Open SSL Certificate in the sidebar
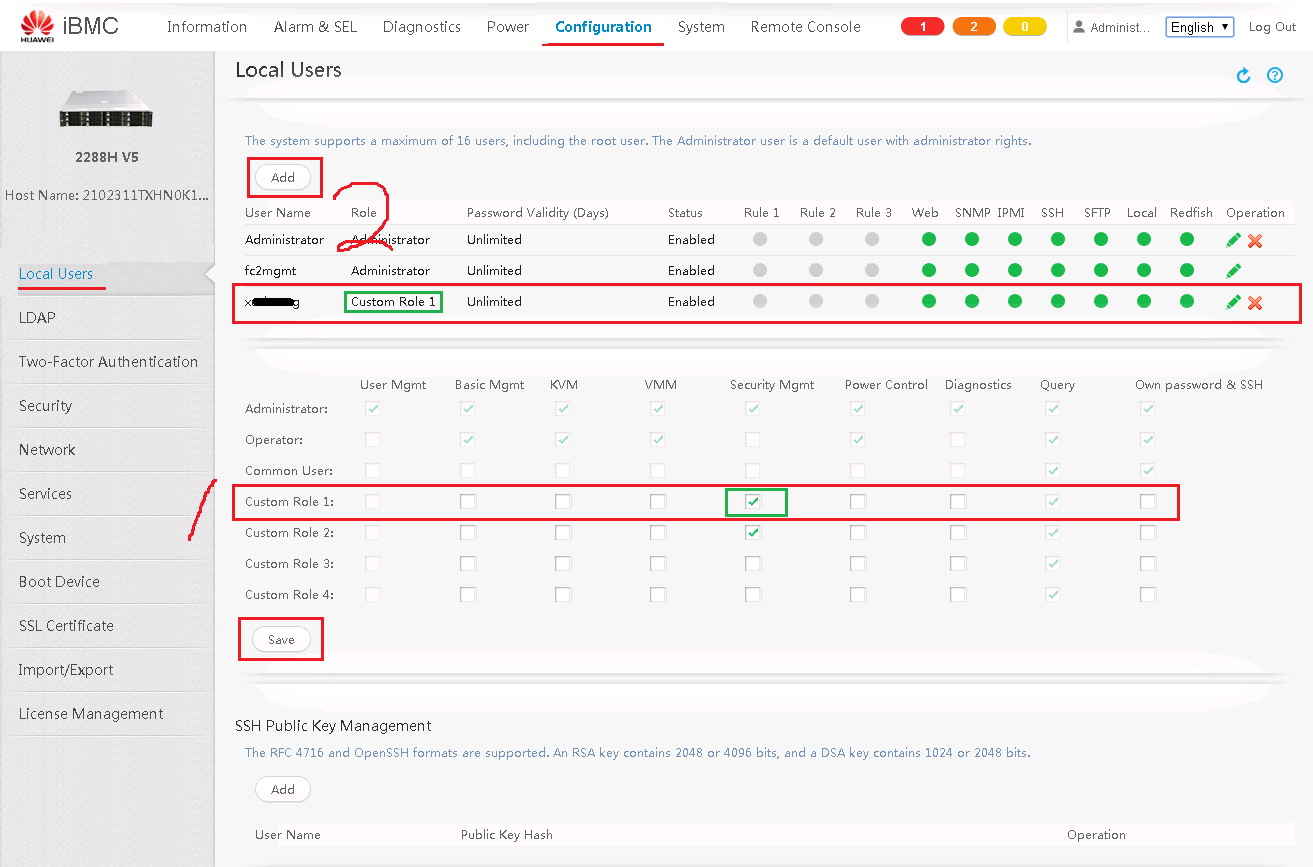The width and height of the screenshot is (1313, 867). 66,626
